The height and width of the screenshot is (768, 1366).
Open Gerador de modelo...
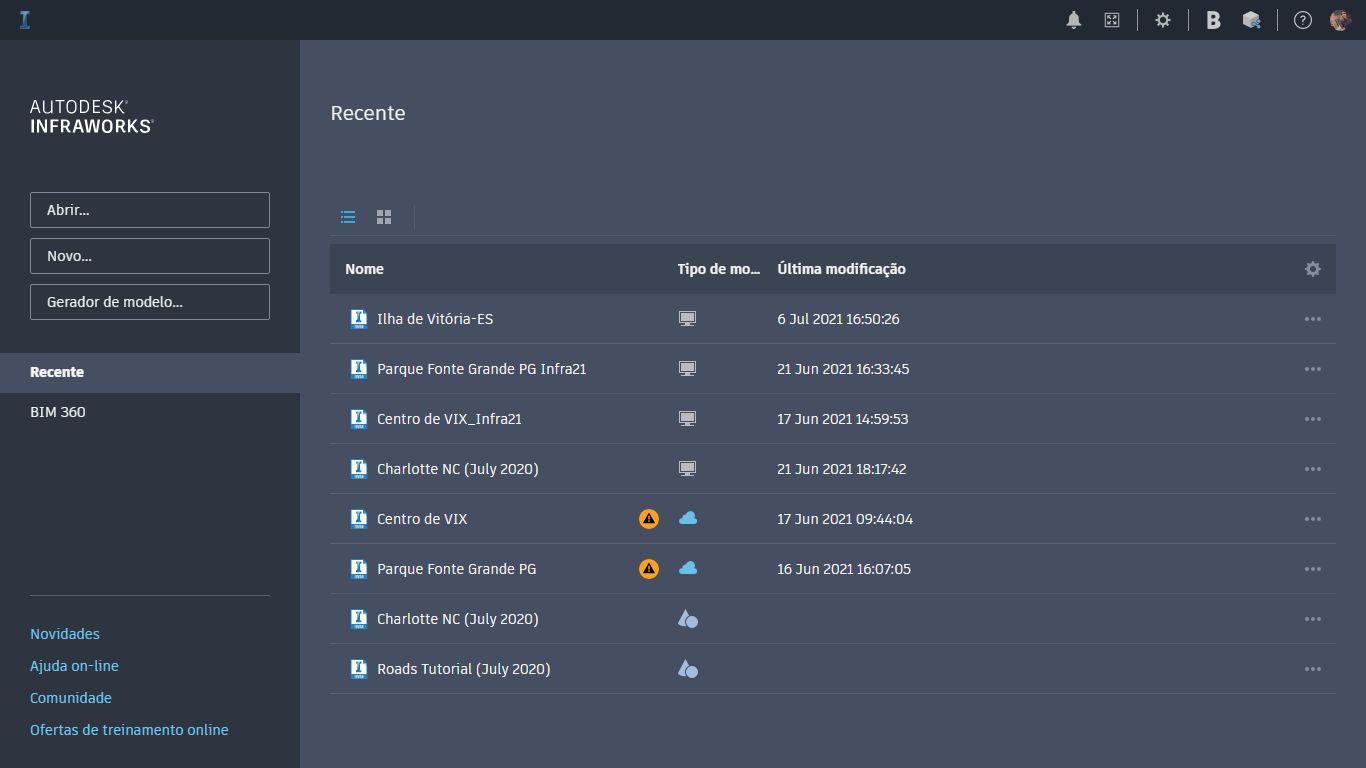tap(150, 302)
